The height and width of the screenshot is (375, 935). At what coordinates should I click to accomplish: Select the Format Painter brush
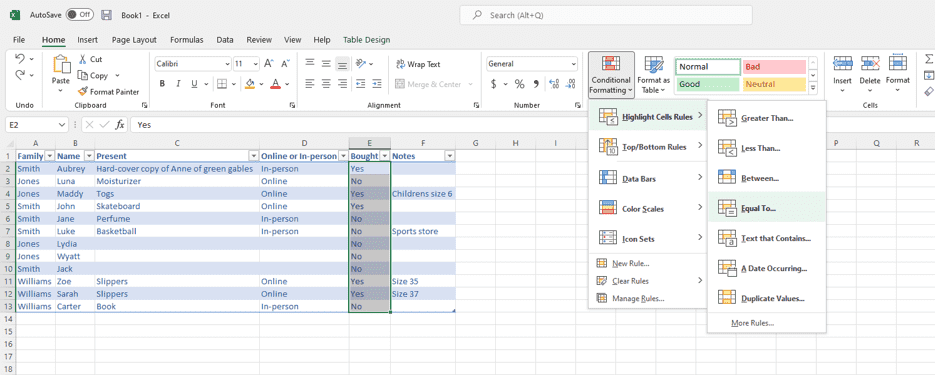(x=83, y=92)
